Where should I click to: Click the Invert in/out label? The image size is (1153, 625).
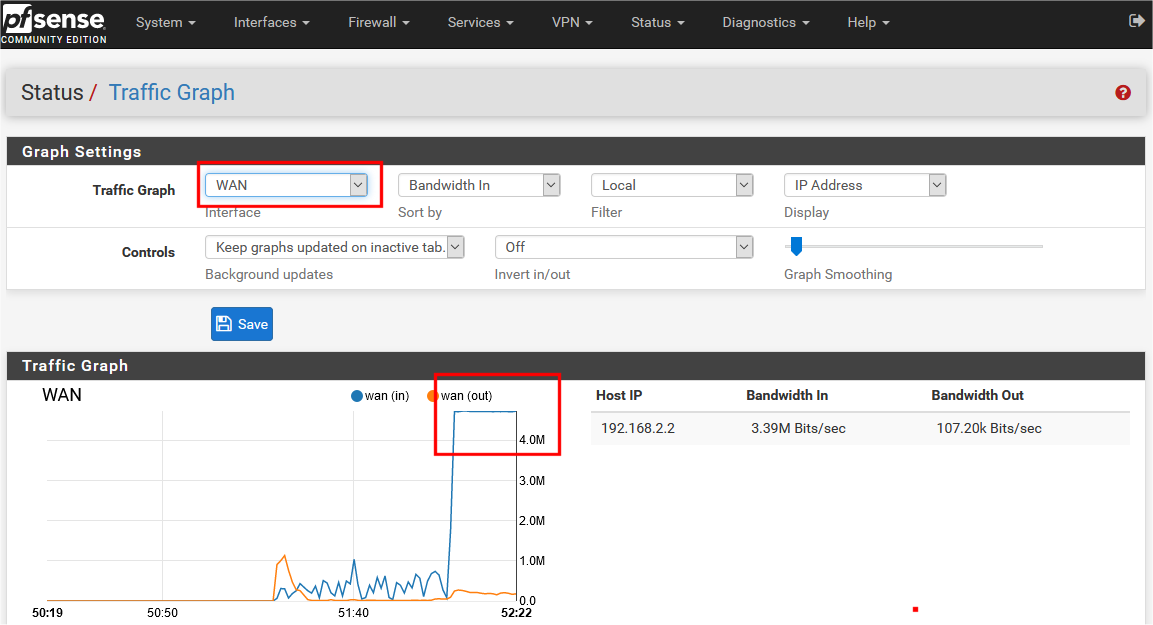[532, 274]
